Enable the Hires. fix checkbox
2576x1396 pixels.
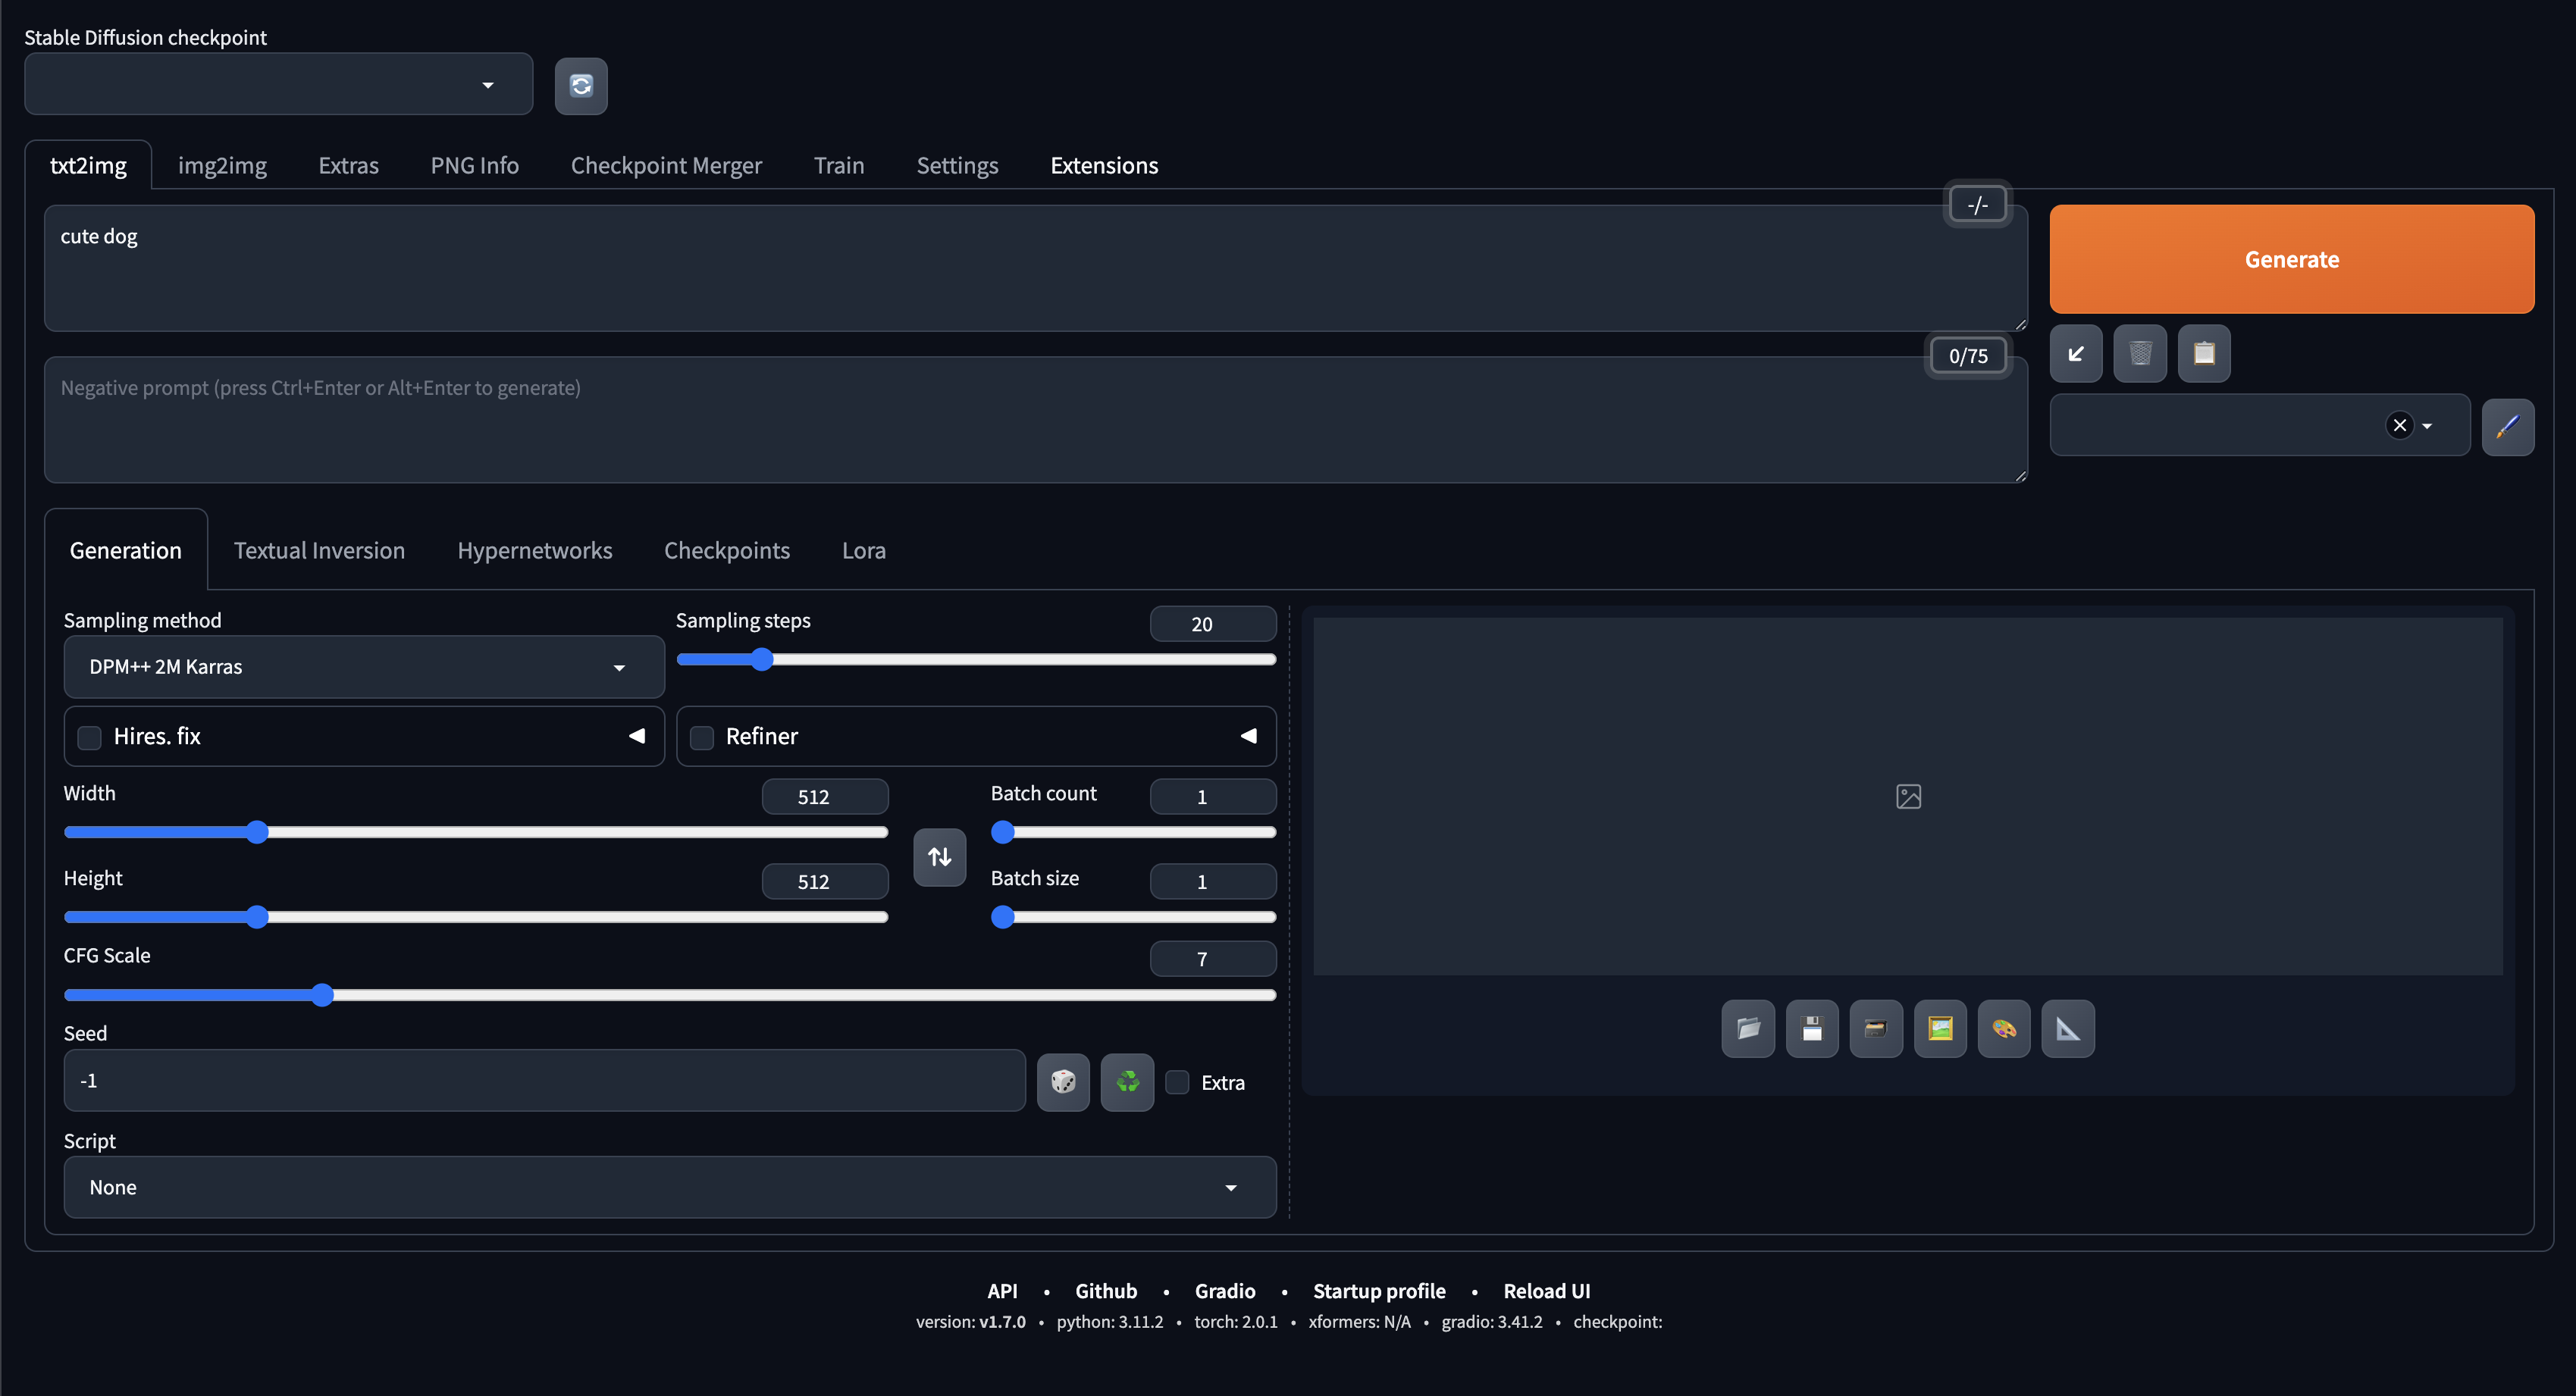coord(90,737)
